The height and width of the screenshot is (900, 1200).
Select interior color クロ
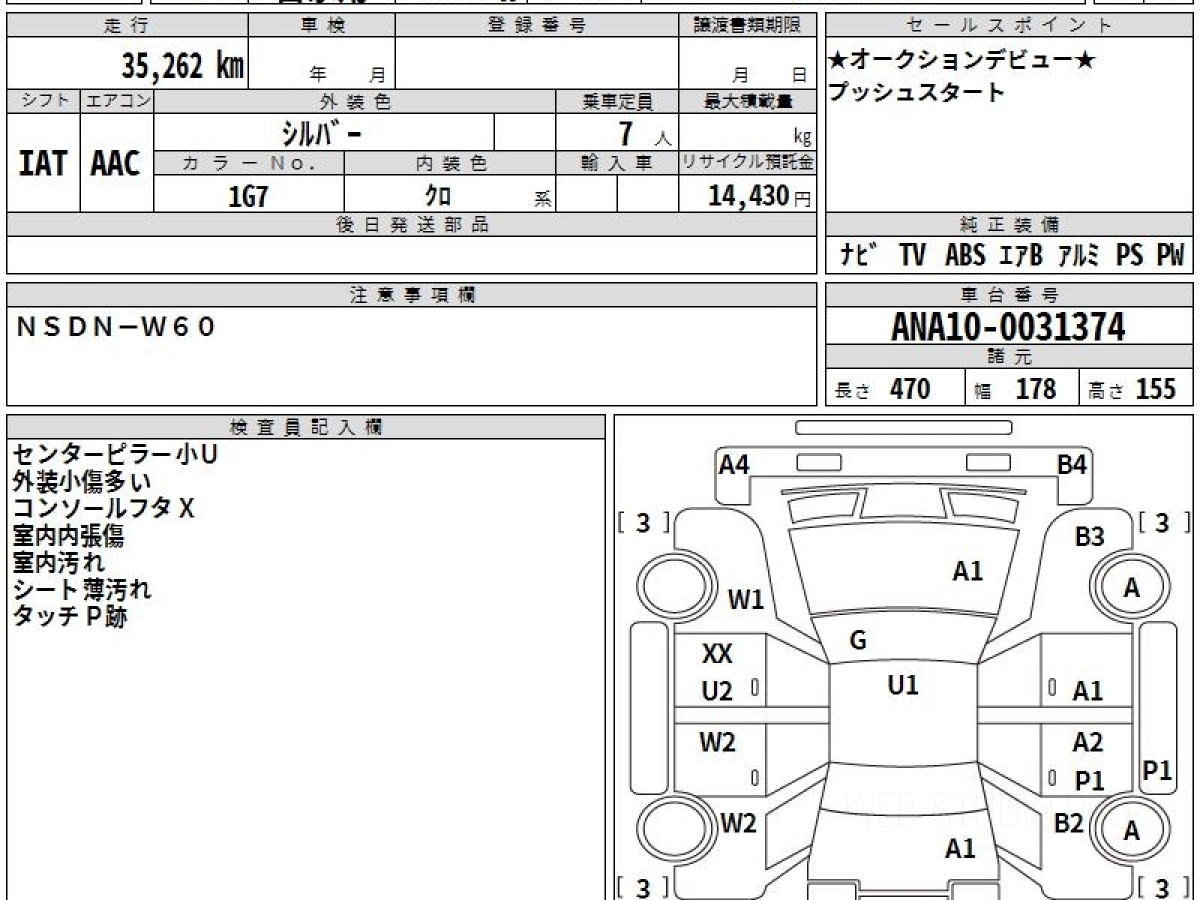pyautogui.click(x=438, y=196)
